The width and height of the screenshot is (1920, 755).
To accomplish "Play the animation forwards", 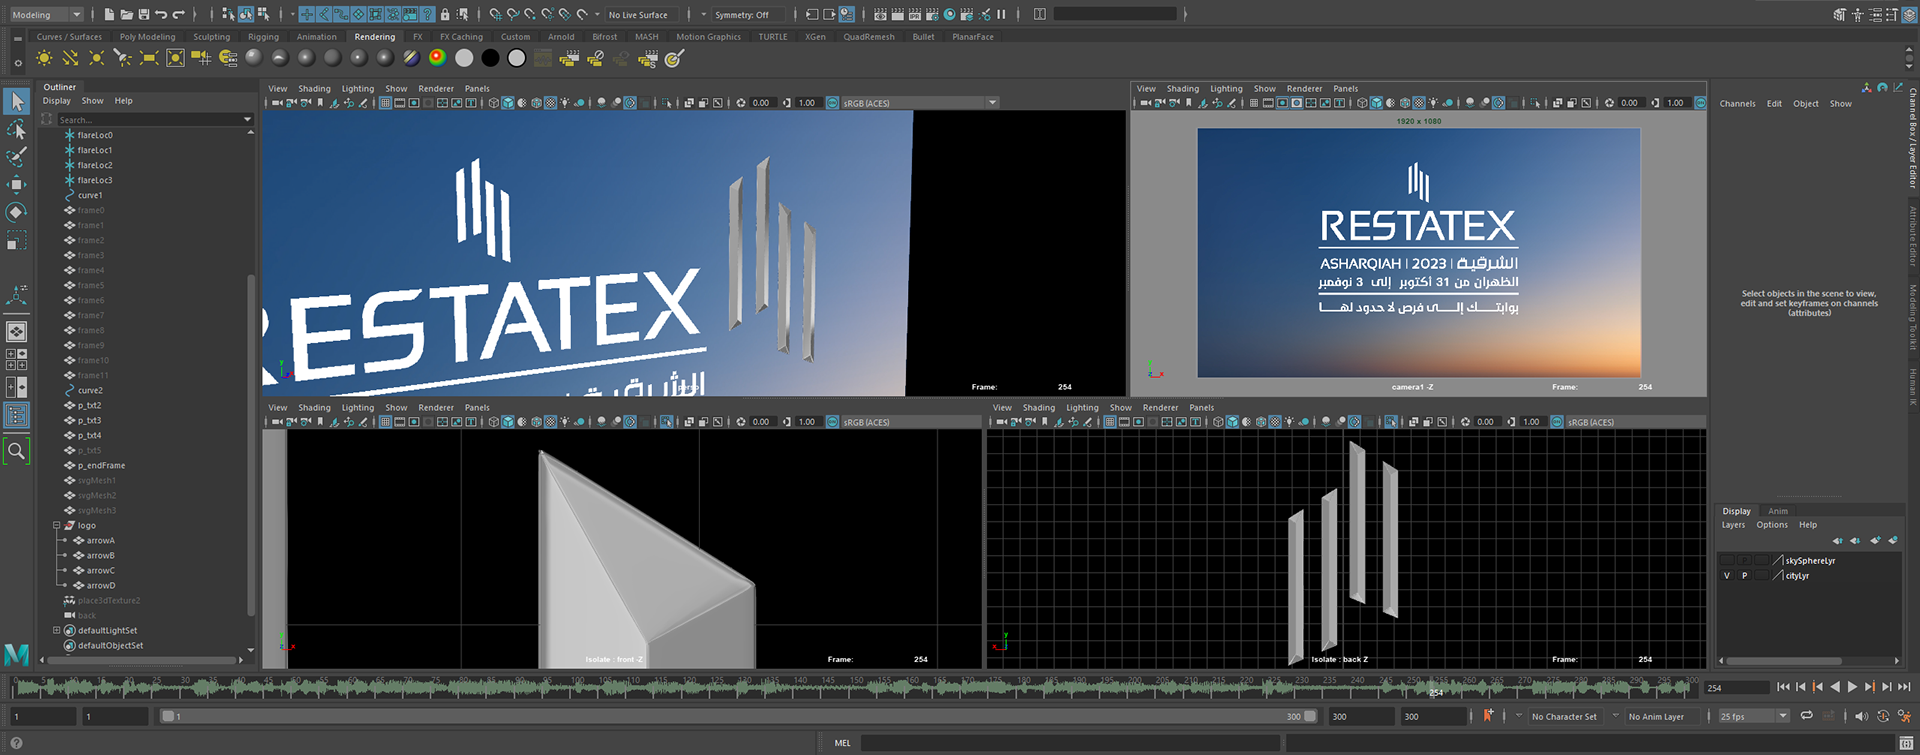I will click(1852, 687).
